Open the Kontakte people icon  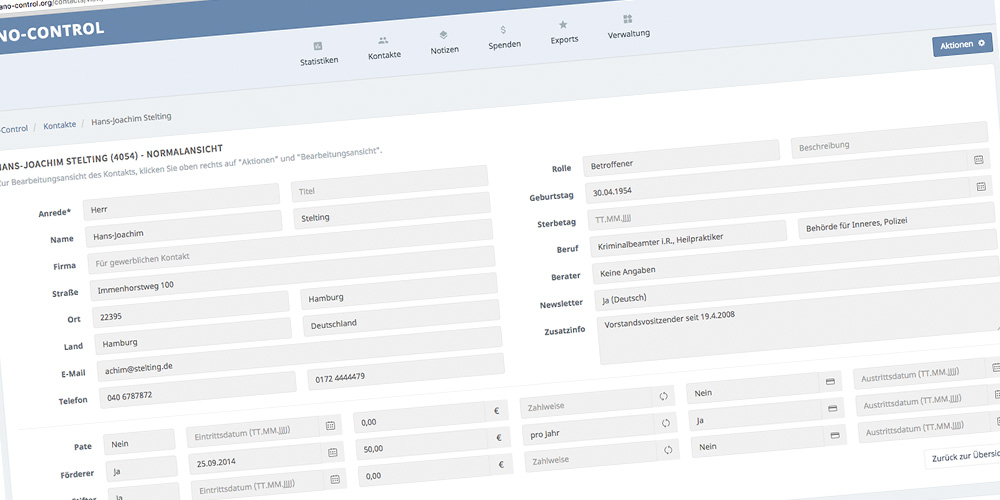pos(383,40)
